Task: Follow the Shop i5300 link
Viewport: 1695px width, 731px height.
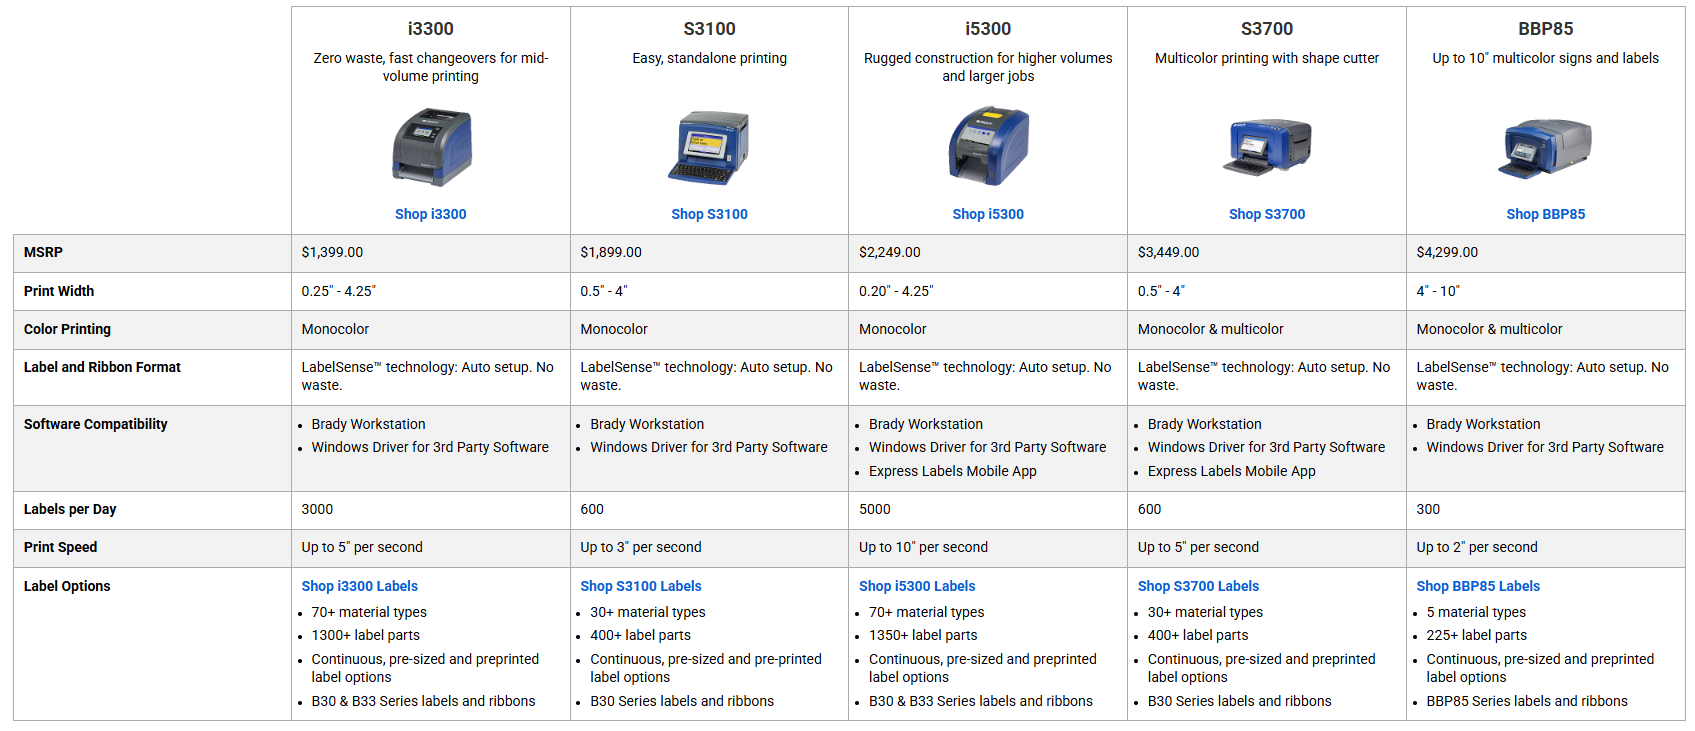Action: [x=988, y=214]
